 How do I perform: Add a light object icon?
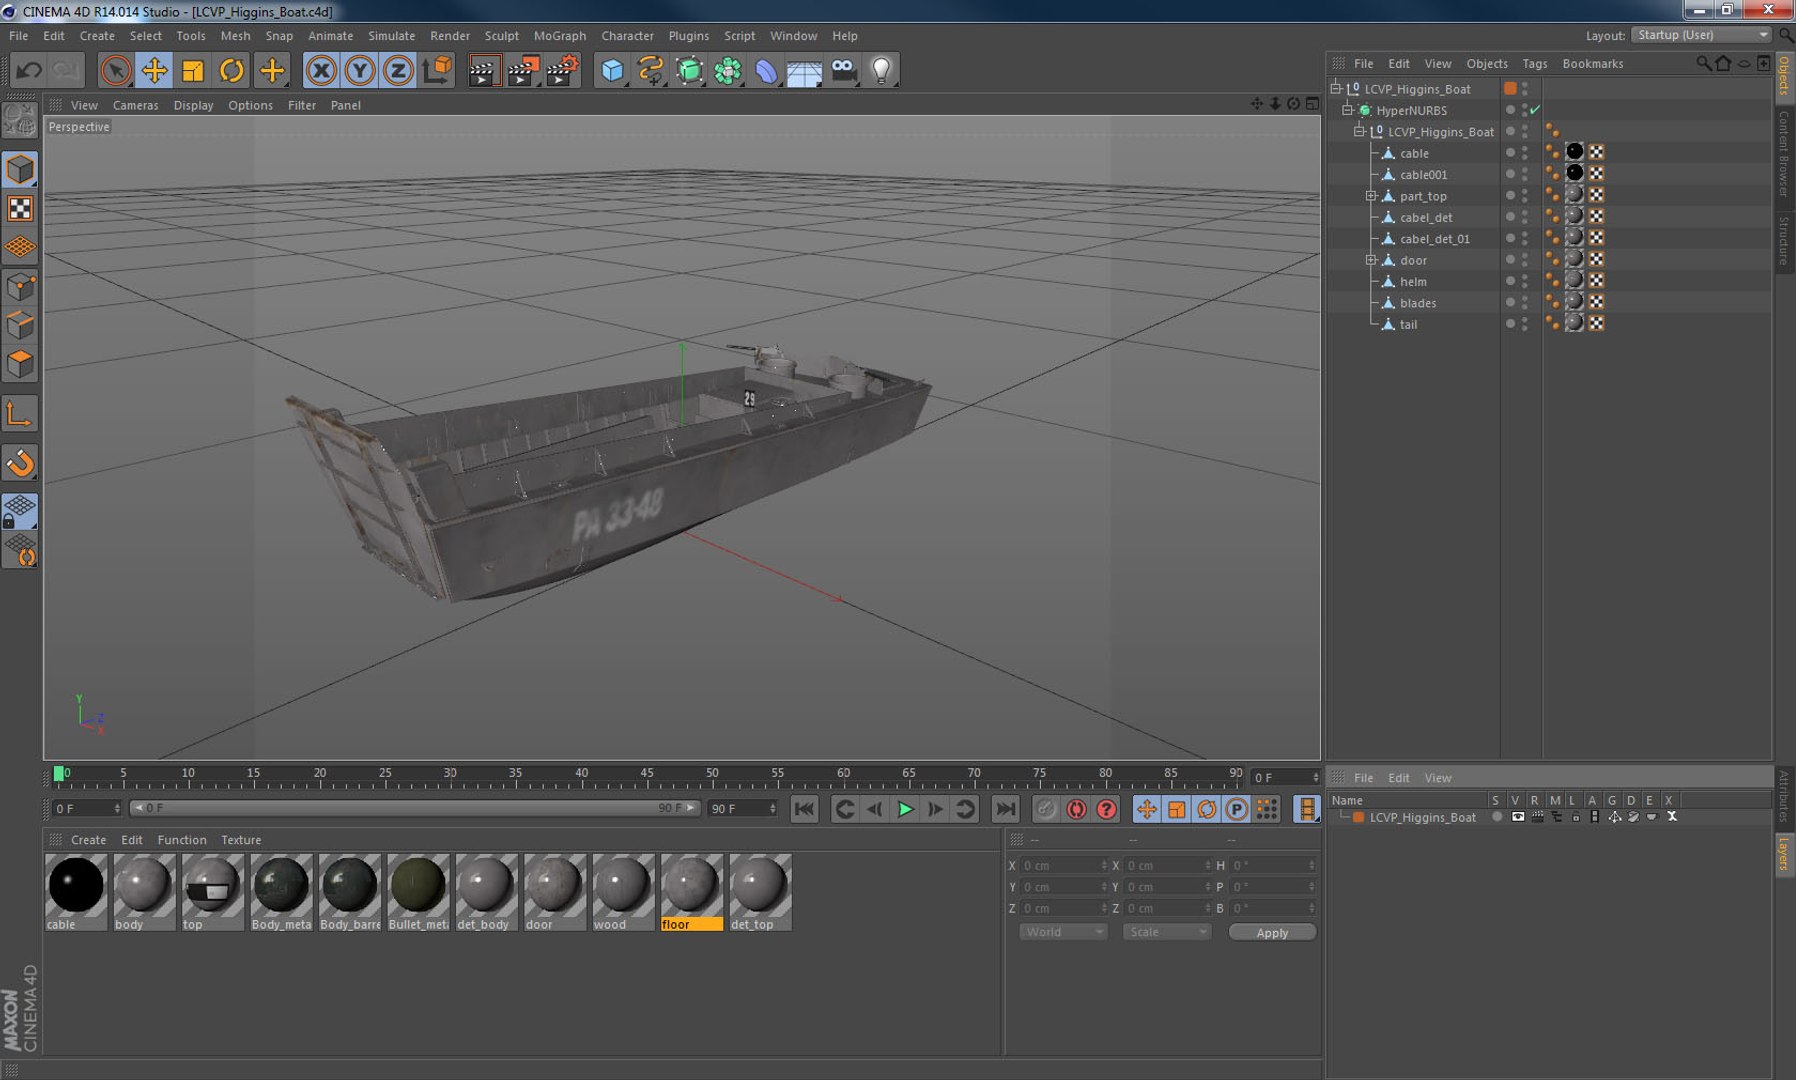coord(882,70)
